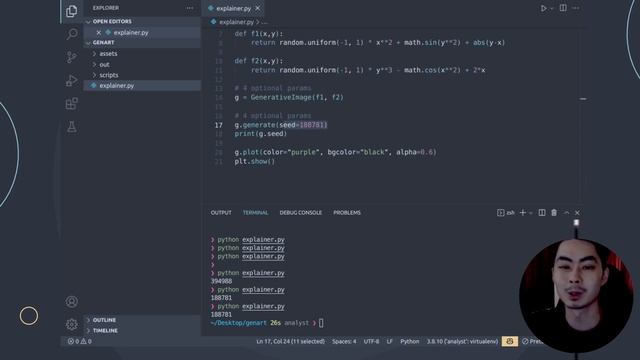Screen dimensions: 640x360
Task: Place cursor on line 17 g.generate
Action: coord(281,125)
